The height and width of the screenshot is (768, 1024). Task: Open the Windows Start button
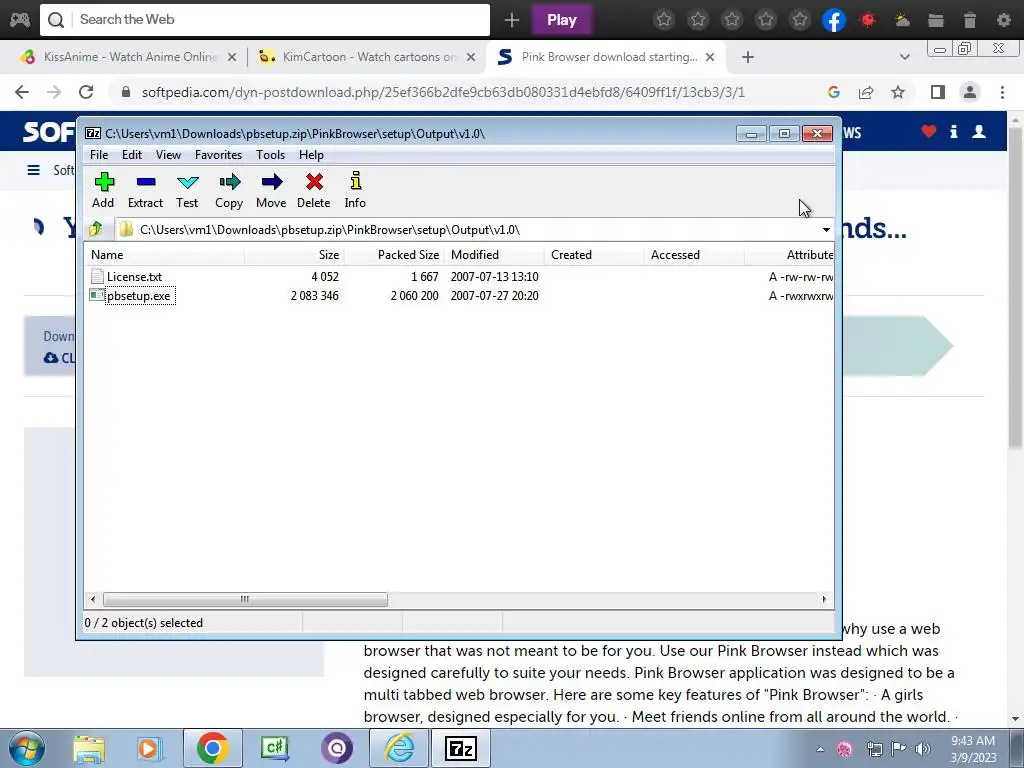coord(27,748)
